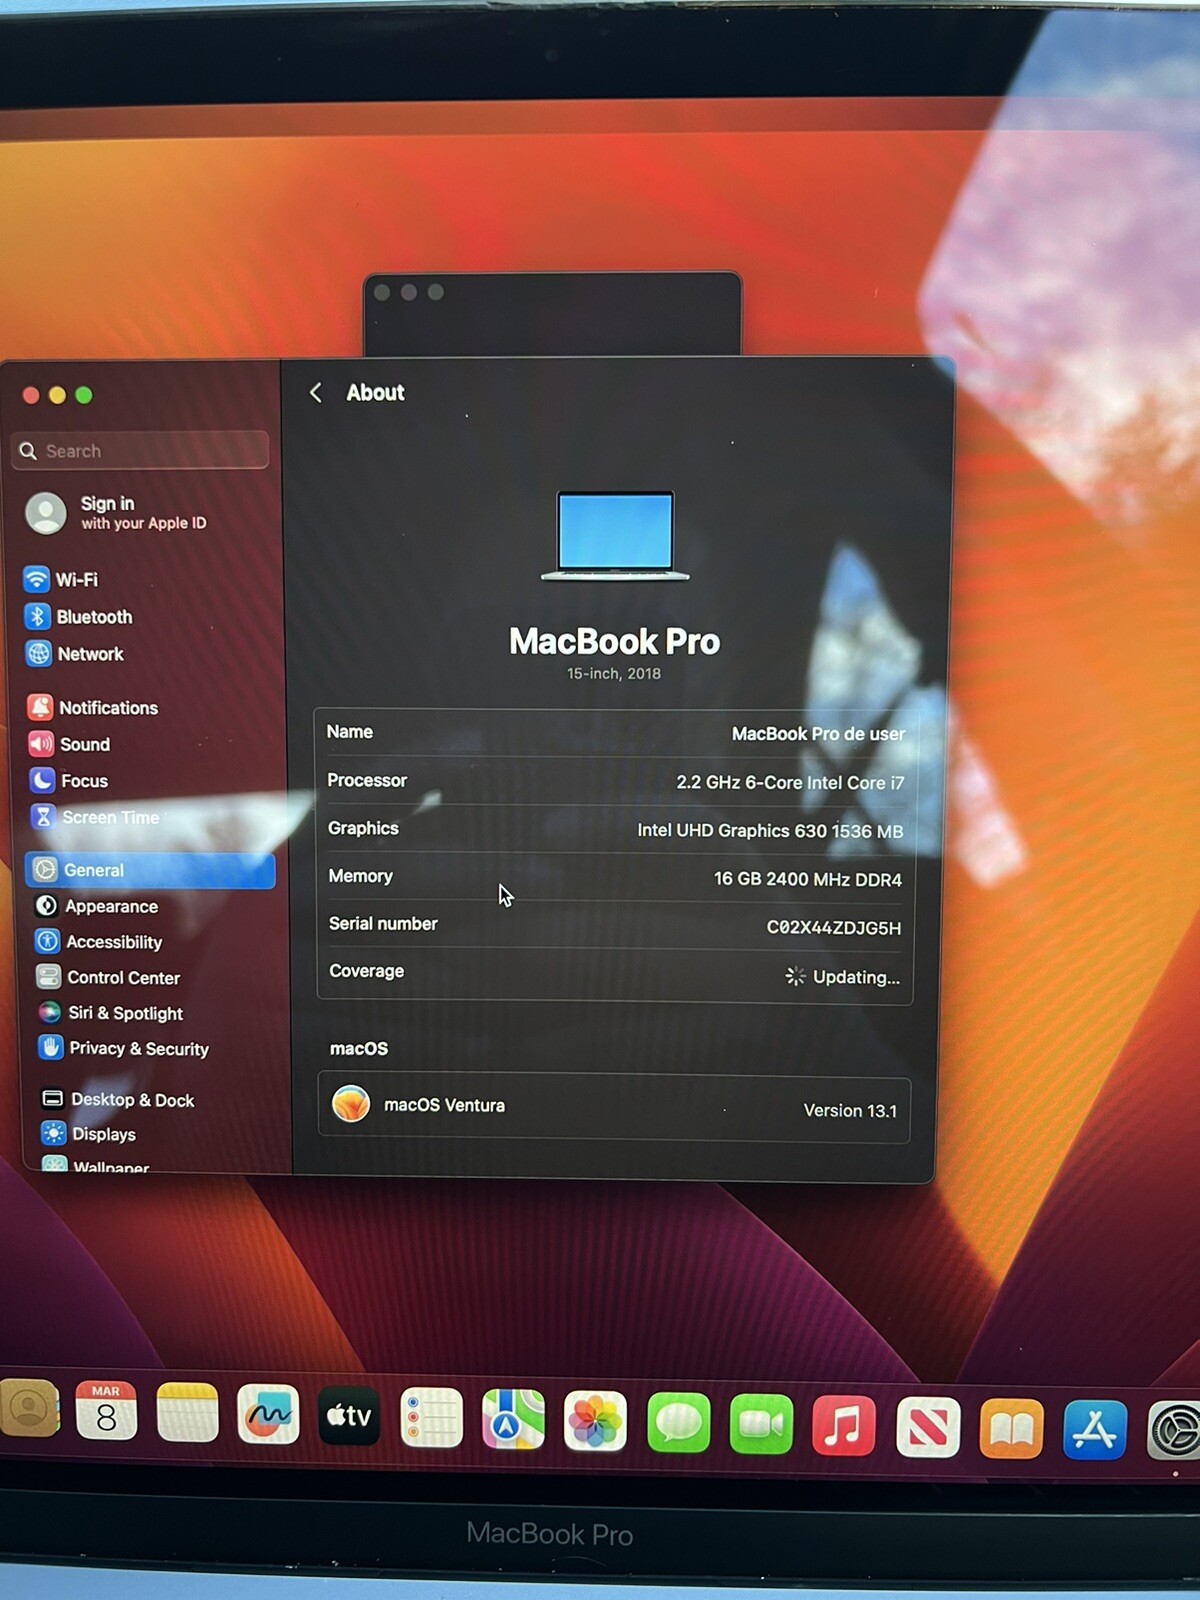1200x1600 pixels.
Task: Click the processor value 2.2 GHz 6-Core Intel Core i7
Action: [x=790, y=783]
